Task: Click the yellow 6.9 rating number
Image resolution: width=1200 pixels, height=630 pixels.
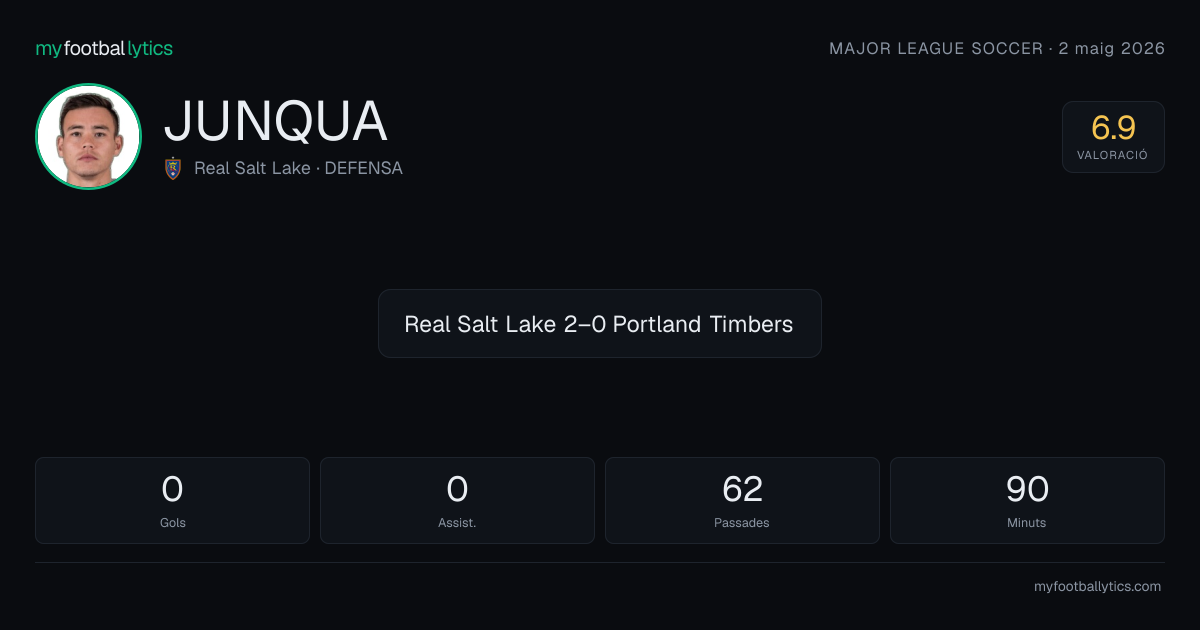Action: 1113,128
